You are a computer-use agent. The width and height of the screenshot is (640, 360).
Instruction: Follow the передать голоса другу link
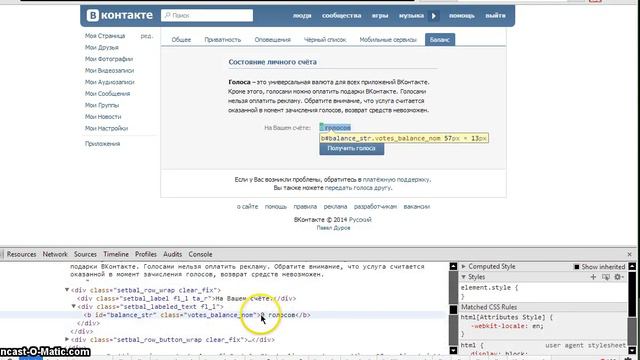(x=358, y=188)
